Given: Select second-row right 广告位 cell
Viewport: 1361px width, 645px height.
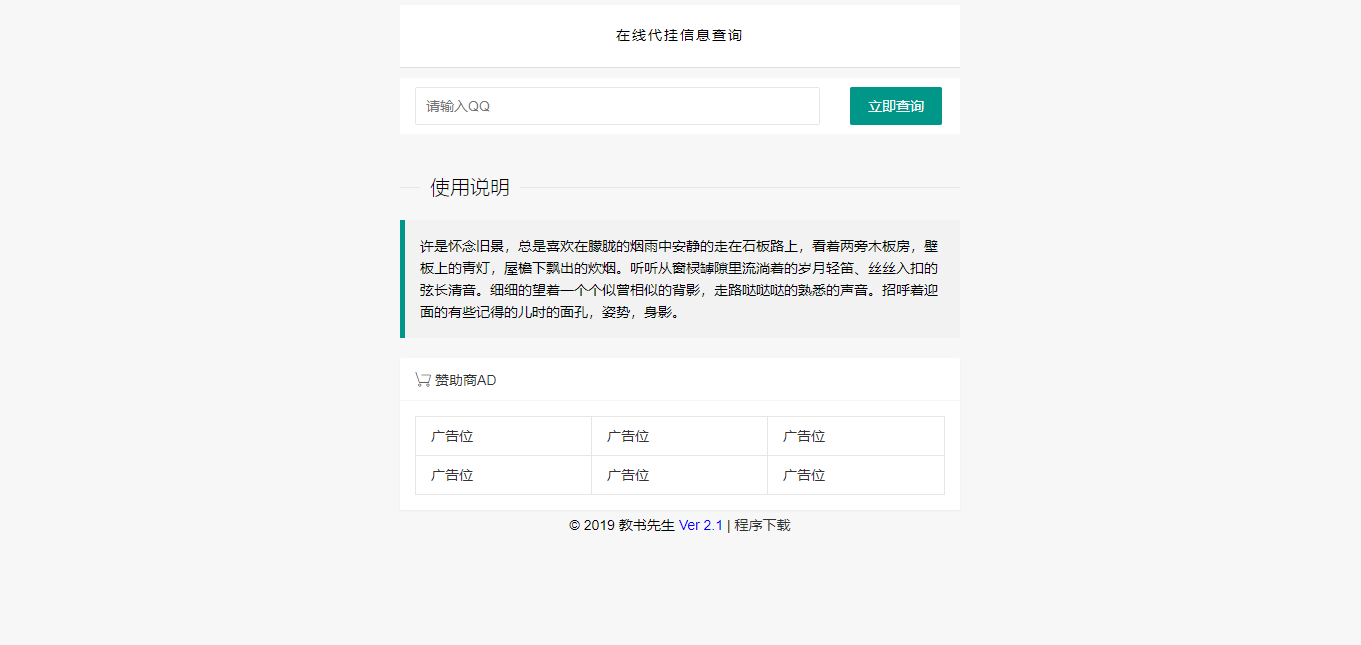Looking at the screenshot, I should [x=855, y=475].
